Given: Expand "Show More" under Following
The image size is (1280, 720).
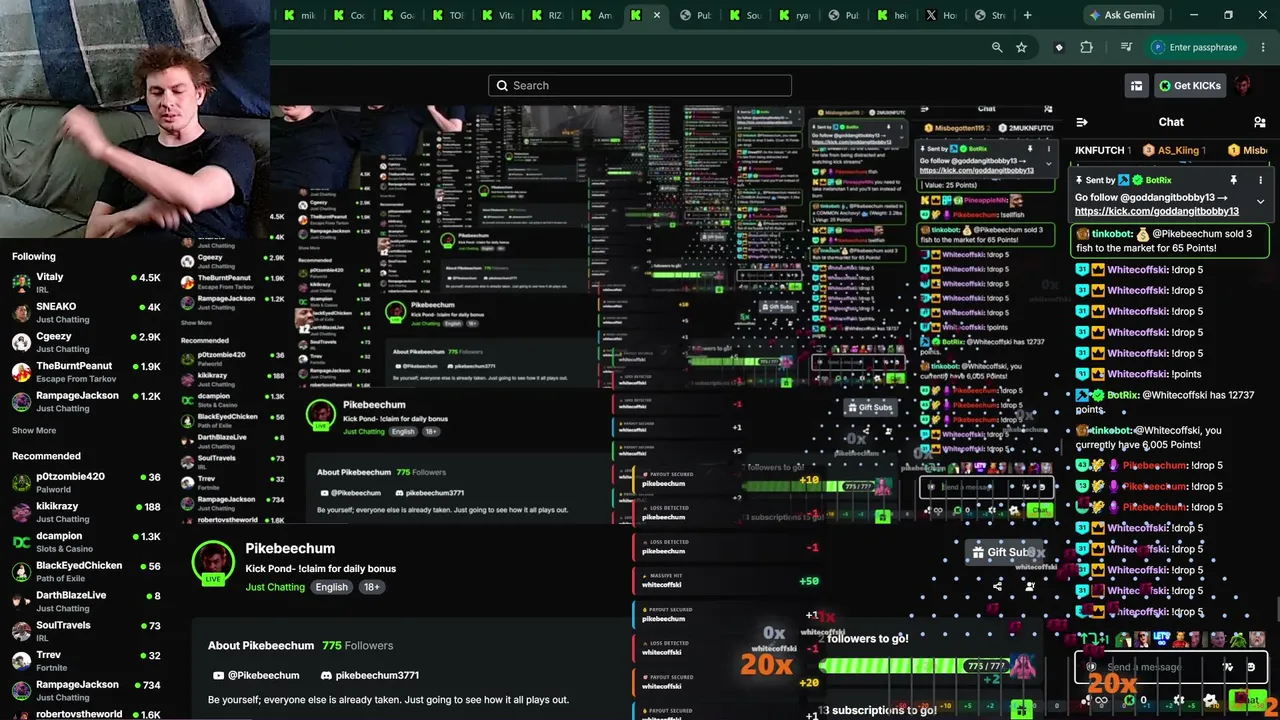Looking at the screenshot, I should click(34, 430).
